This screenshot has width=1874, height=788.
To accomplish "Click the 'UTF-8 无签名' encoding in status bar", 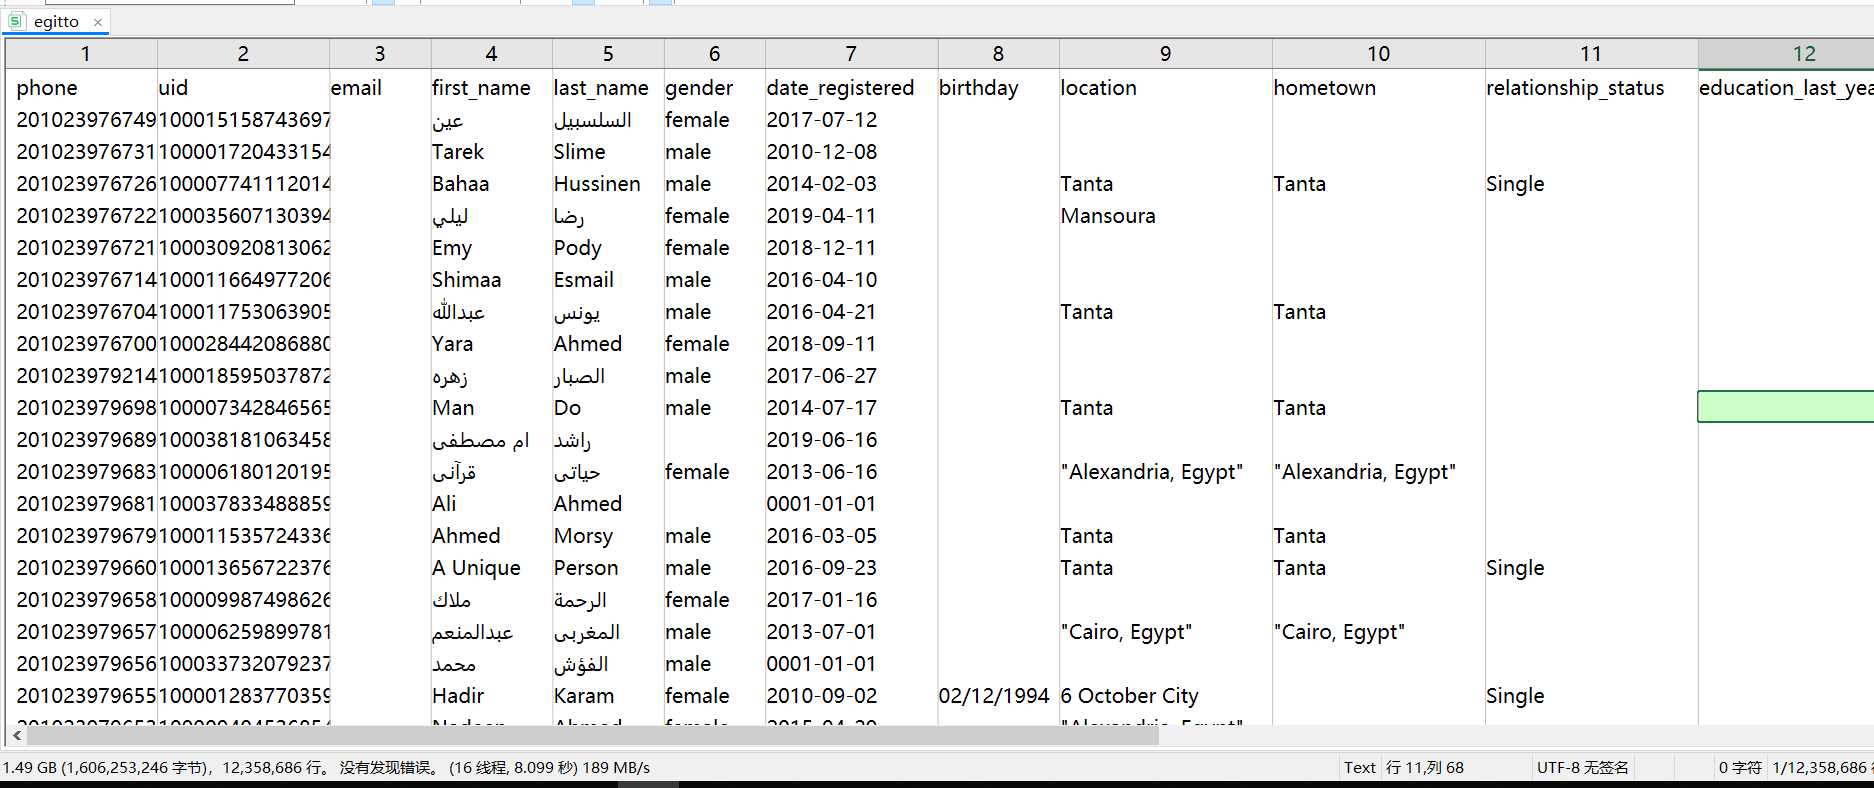I will 1582,768.
